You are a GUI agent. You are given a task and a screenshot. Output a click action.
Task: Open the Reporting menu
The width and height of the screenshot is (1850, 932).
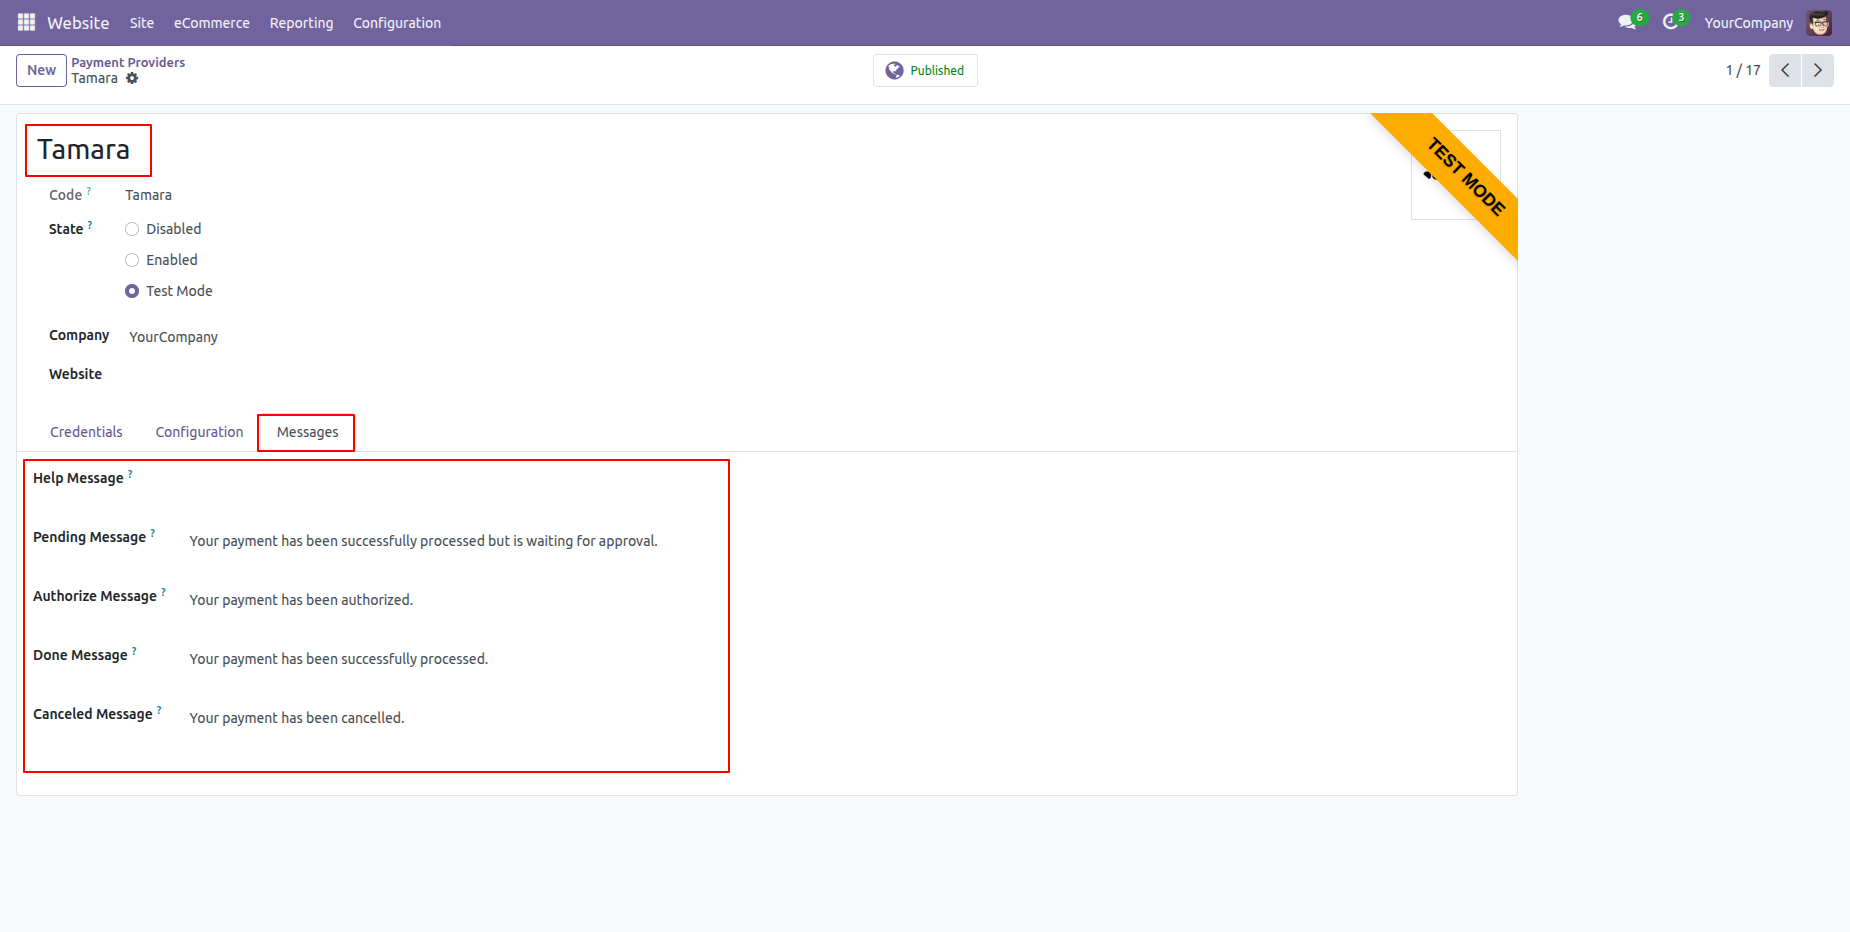pos(301,22)
